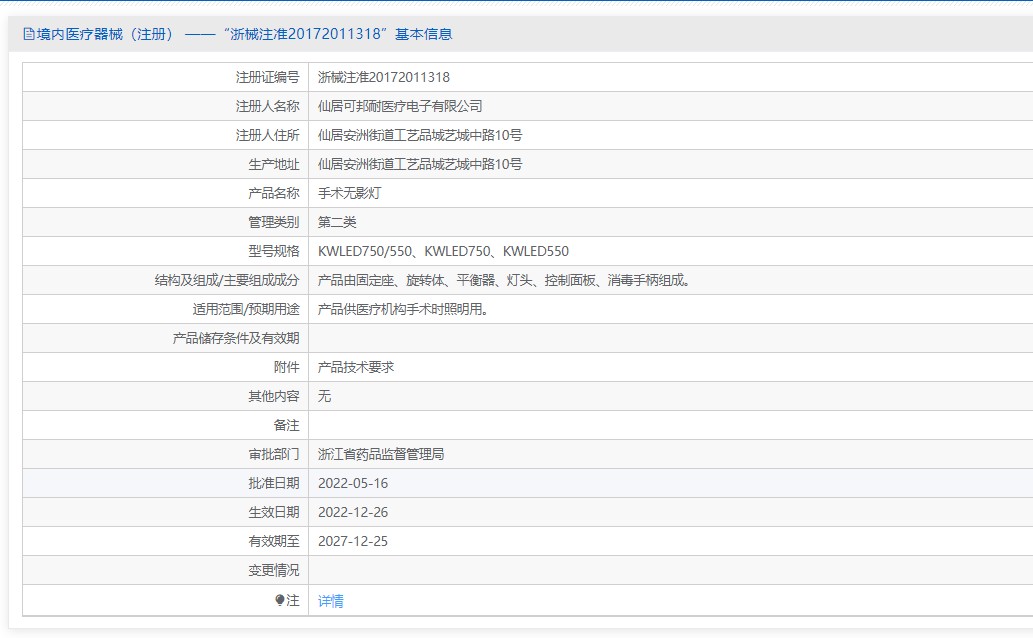Image resolution: width=1033 pixels, height=638 pixels.
Task: Click the 管理类别 label
Action: point(273,222)
